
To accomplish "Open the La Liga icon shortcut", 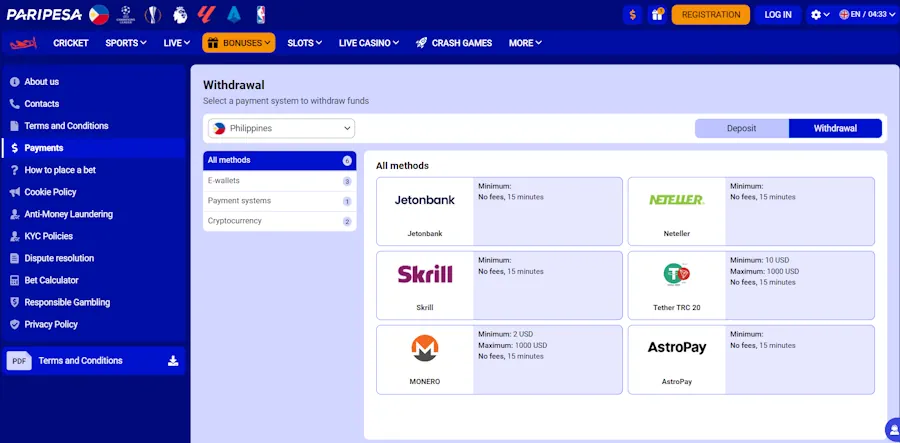I will (x=206, y=14).
